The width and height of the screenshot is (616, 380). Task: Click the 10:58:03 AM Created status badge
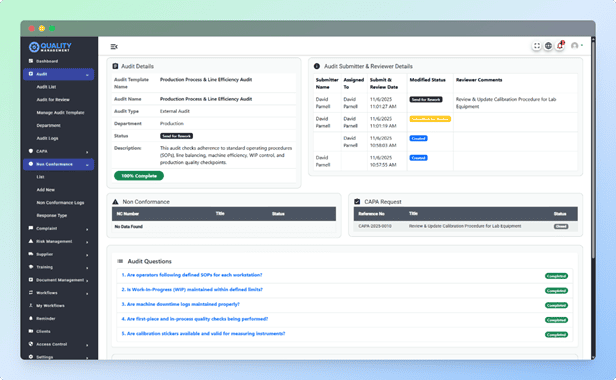[x=418, y=138]
